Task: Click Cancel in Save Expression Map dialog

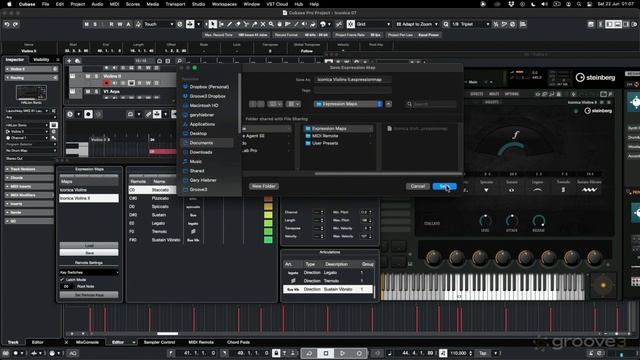Action: click(418, 186)
